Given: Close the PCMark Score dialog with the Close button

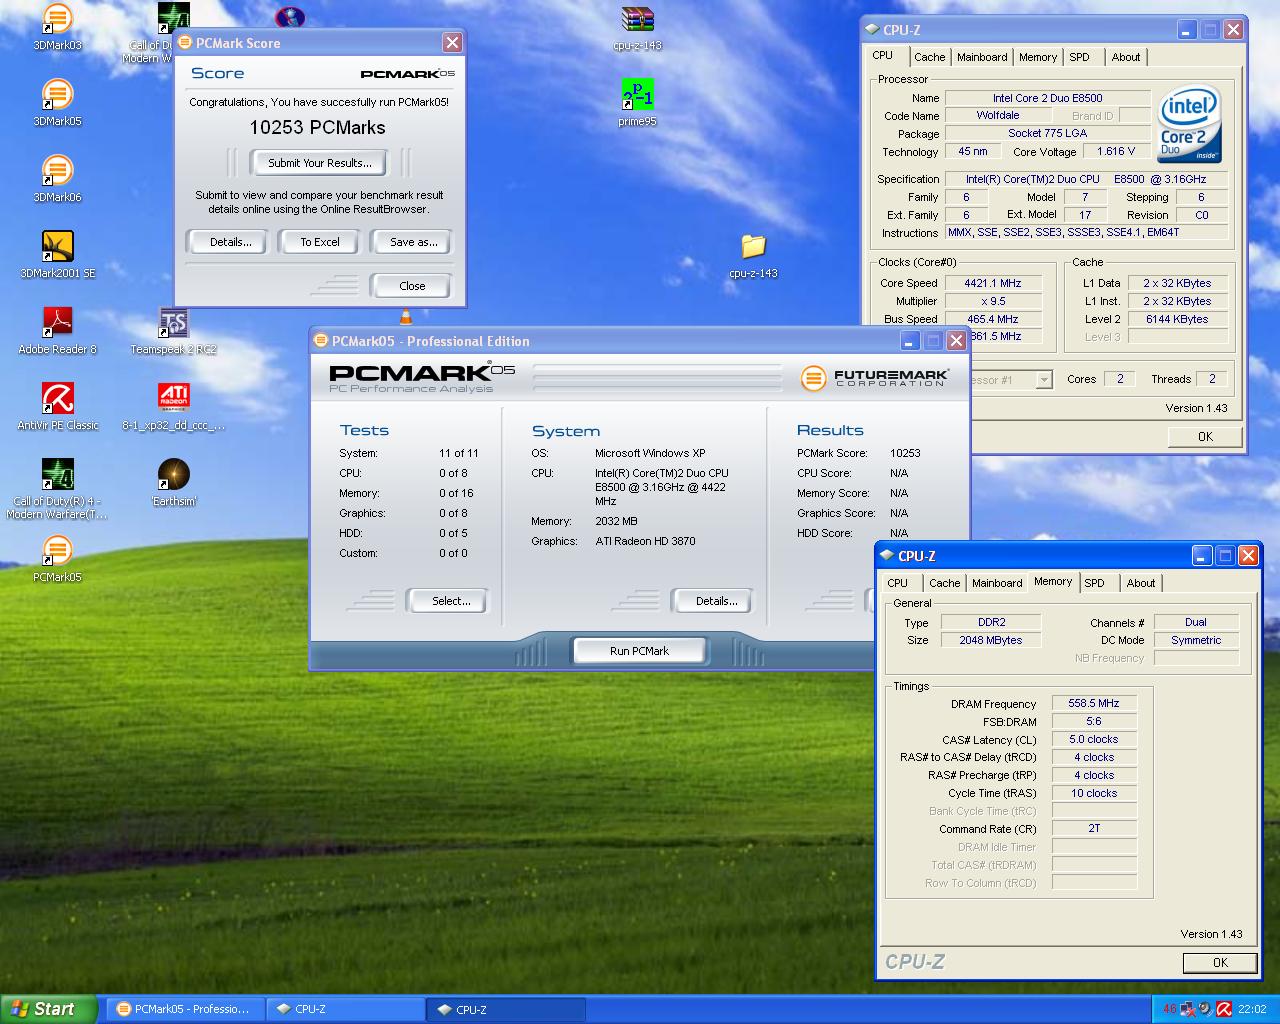Looking at the screenshot, I should coord(412,286).
